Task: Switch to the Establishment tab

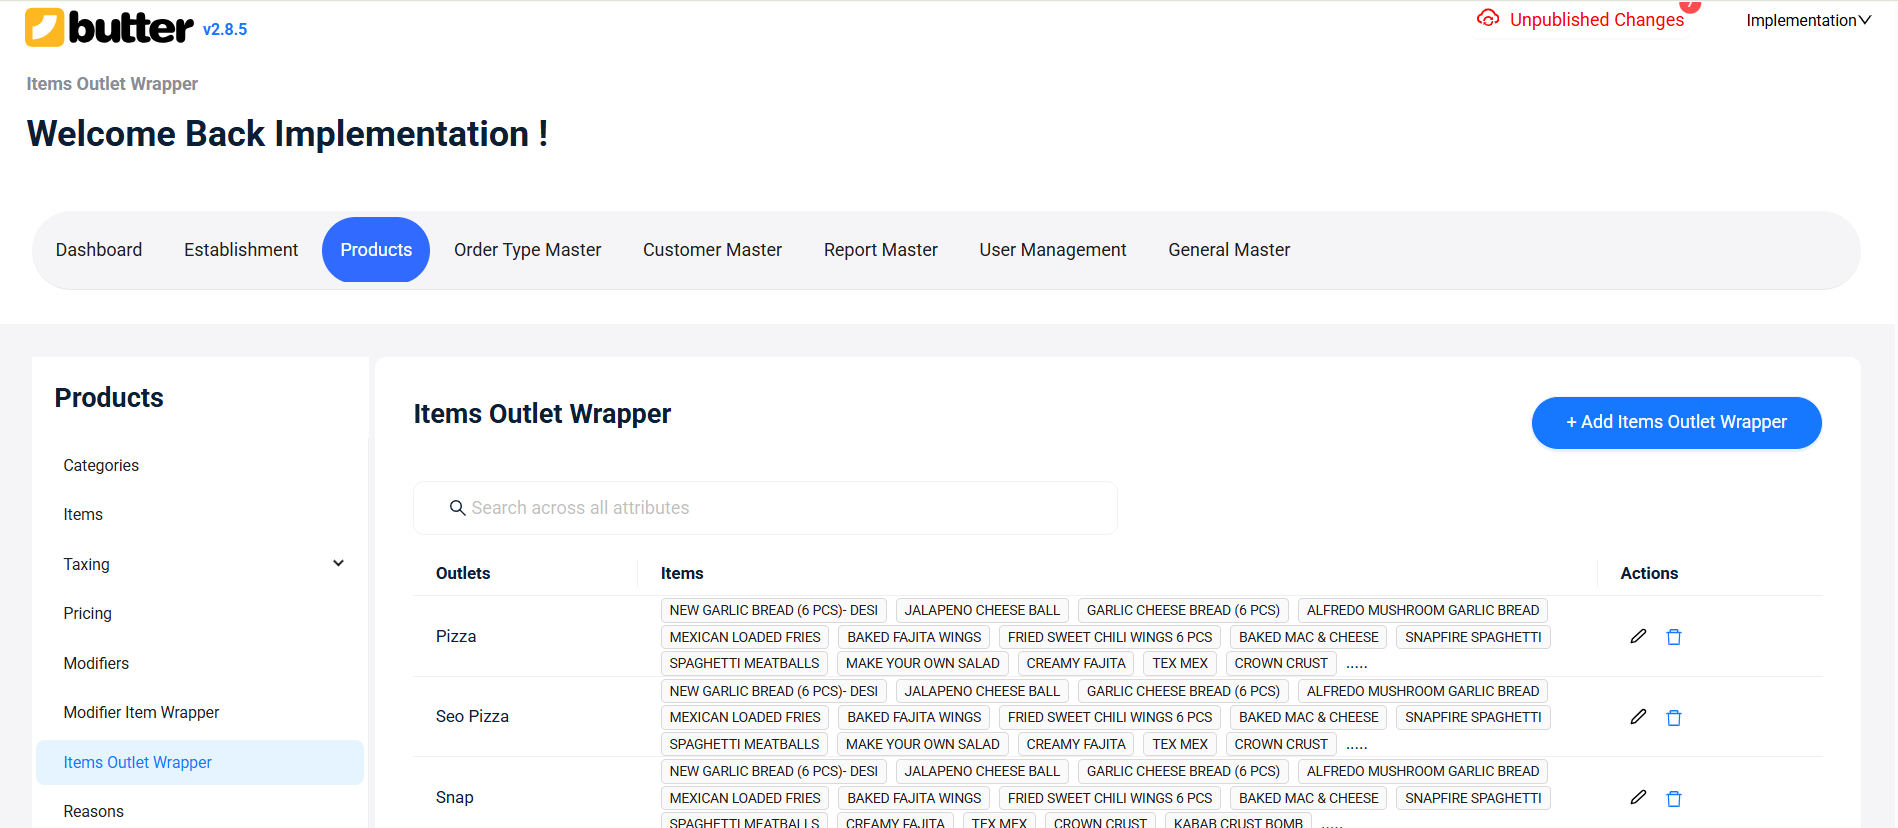Action: tap(241, 250)
